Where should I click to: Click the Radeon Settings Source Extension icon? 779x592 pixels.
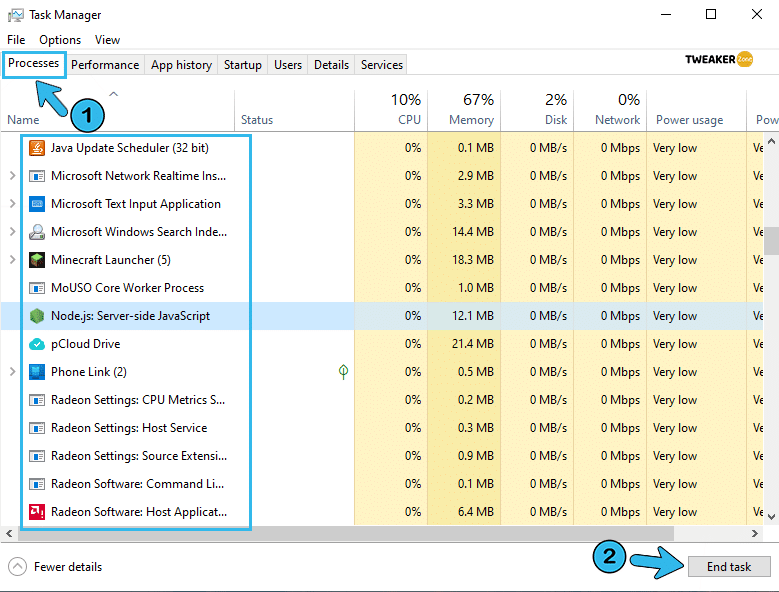coord(37,456)
